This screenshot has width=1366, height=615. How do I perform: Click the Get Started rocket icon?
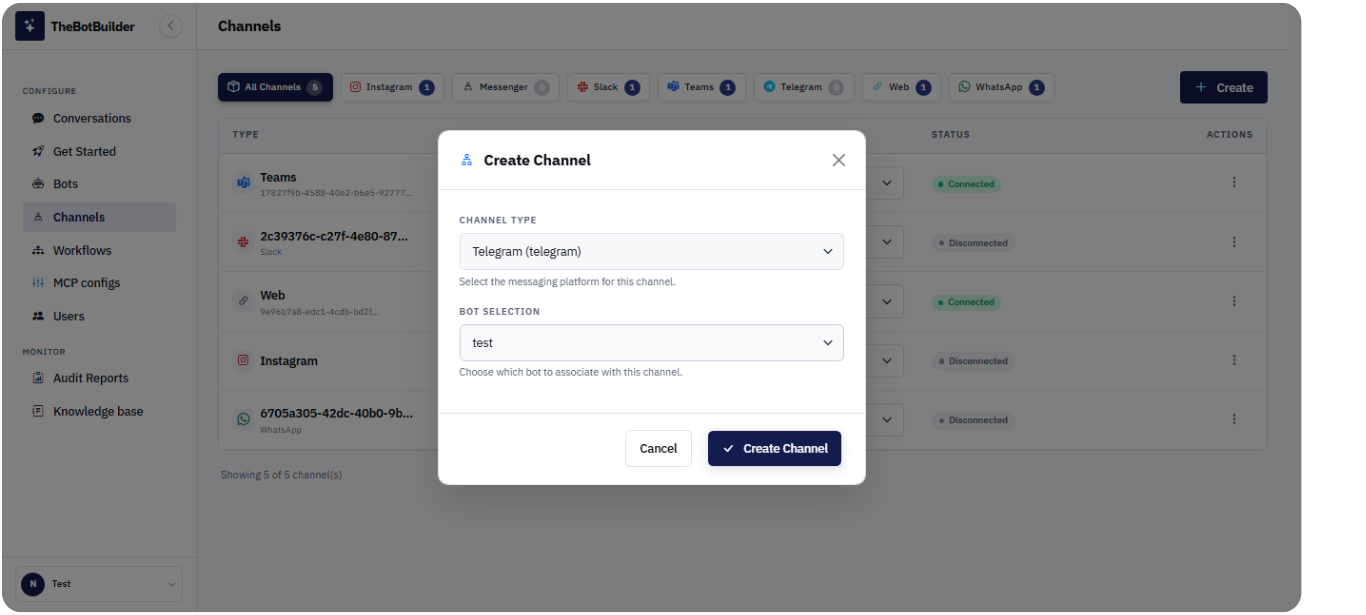pyautogui.click(x=38, y=151)
